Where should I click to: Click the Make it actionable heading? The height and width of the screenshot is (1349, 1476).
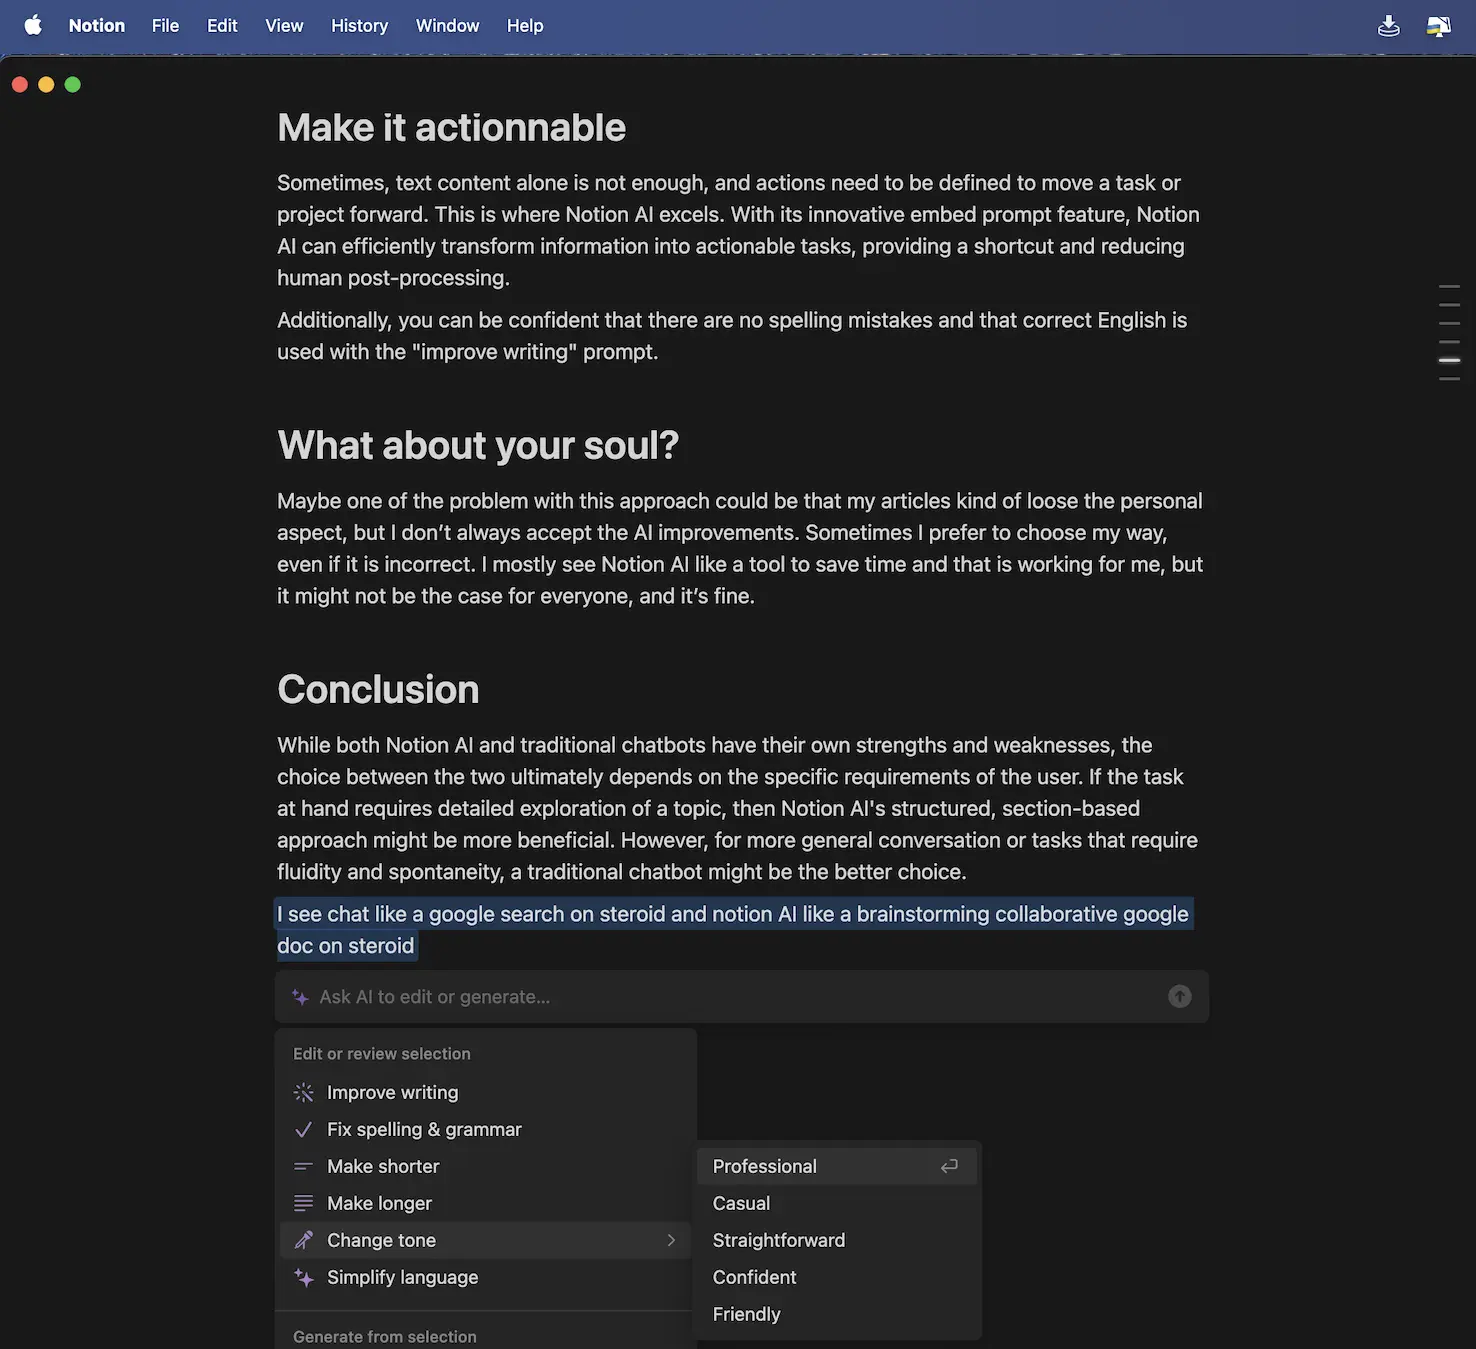point(451,128)
